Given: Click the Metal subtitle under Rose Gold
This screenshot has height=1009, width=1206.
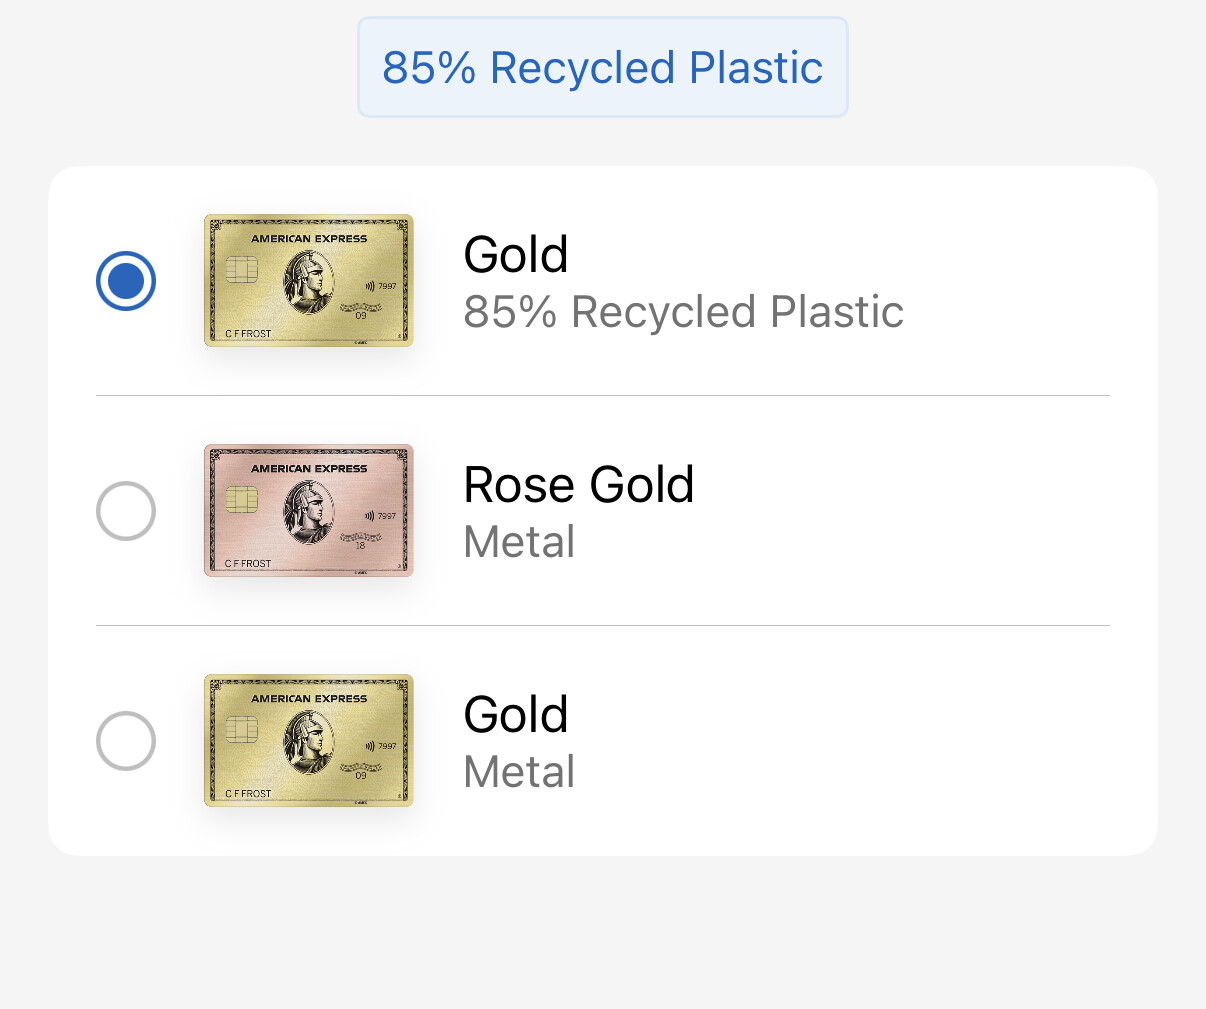Looking at the screenshot, I should coord(519,542).
